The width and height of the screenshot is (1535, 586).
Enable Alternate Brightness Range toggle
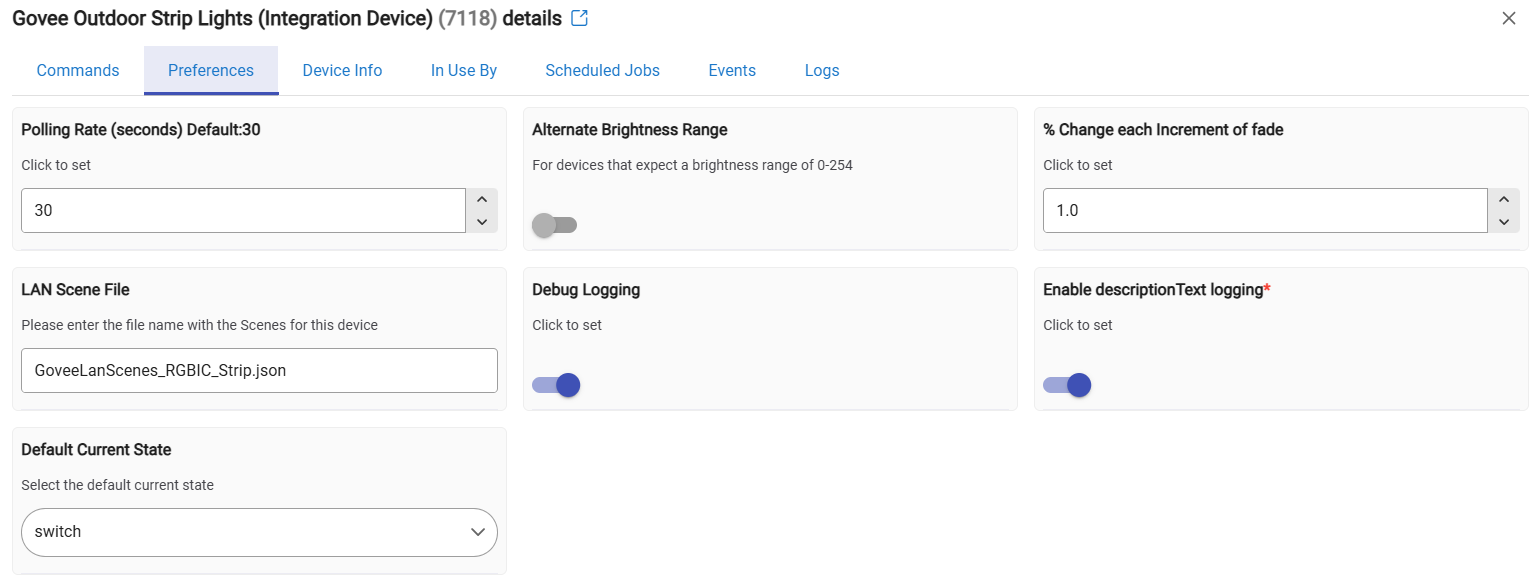click(554, 225)
